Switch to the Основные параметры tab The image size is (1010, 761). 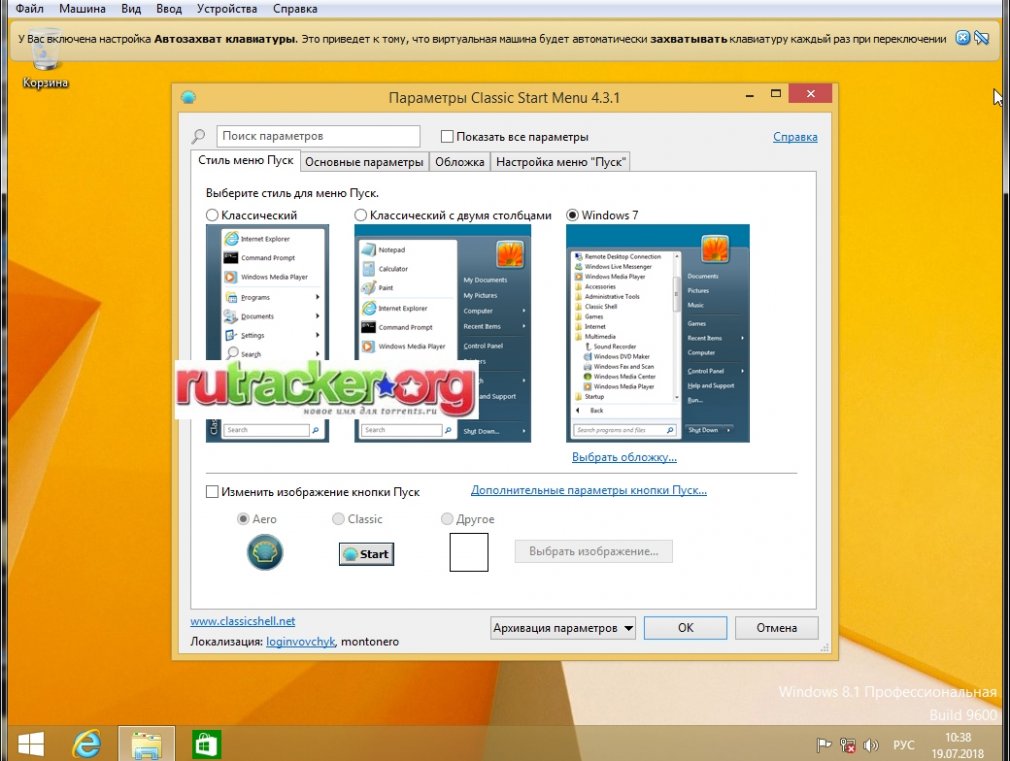(364, 162)
